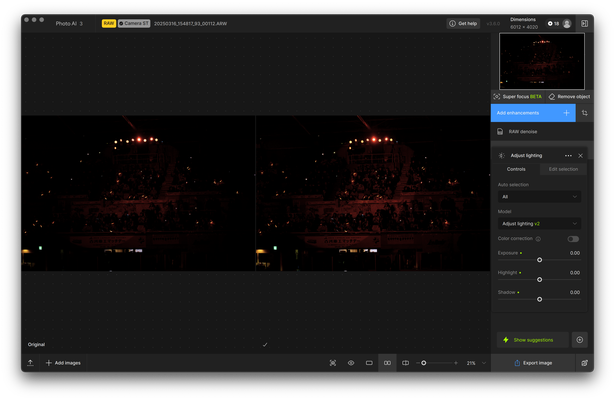The height and width of the screenshot is (400, 615).
Task: Click the RAW badge
Action: 109,24
